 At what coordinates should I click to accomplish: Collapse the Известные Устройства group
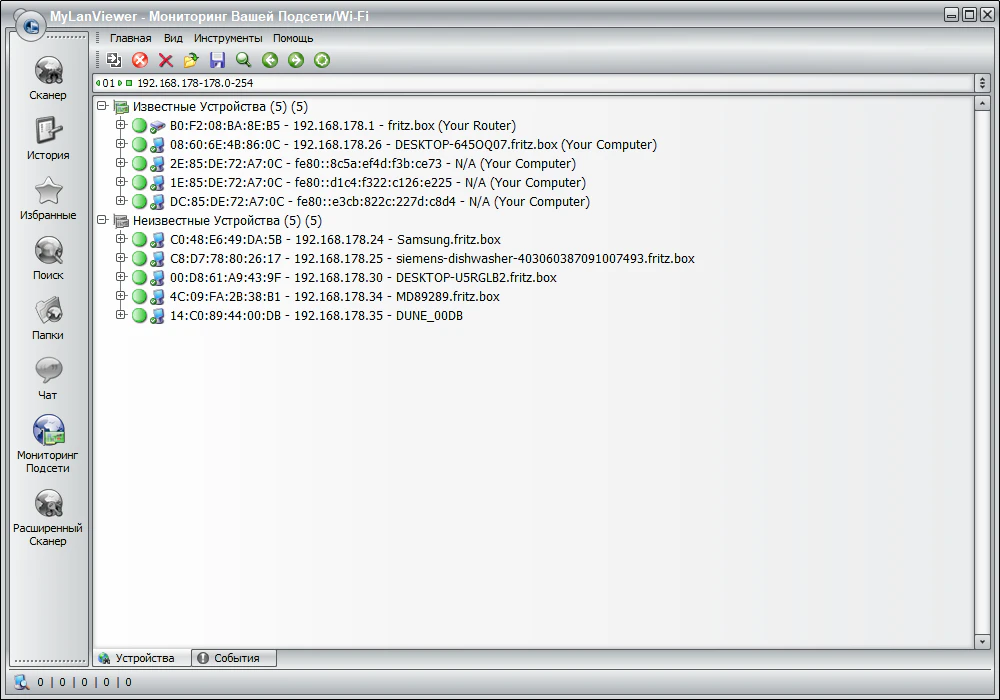(102, 106)
